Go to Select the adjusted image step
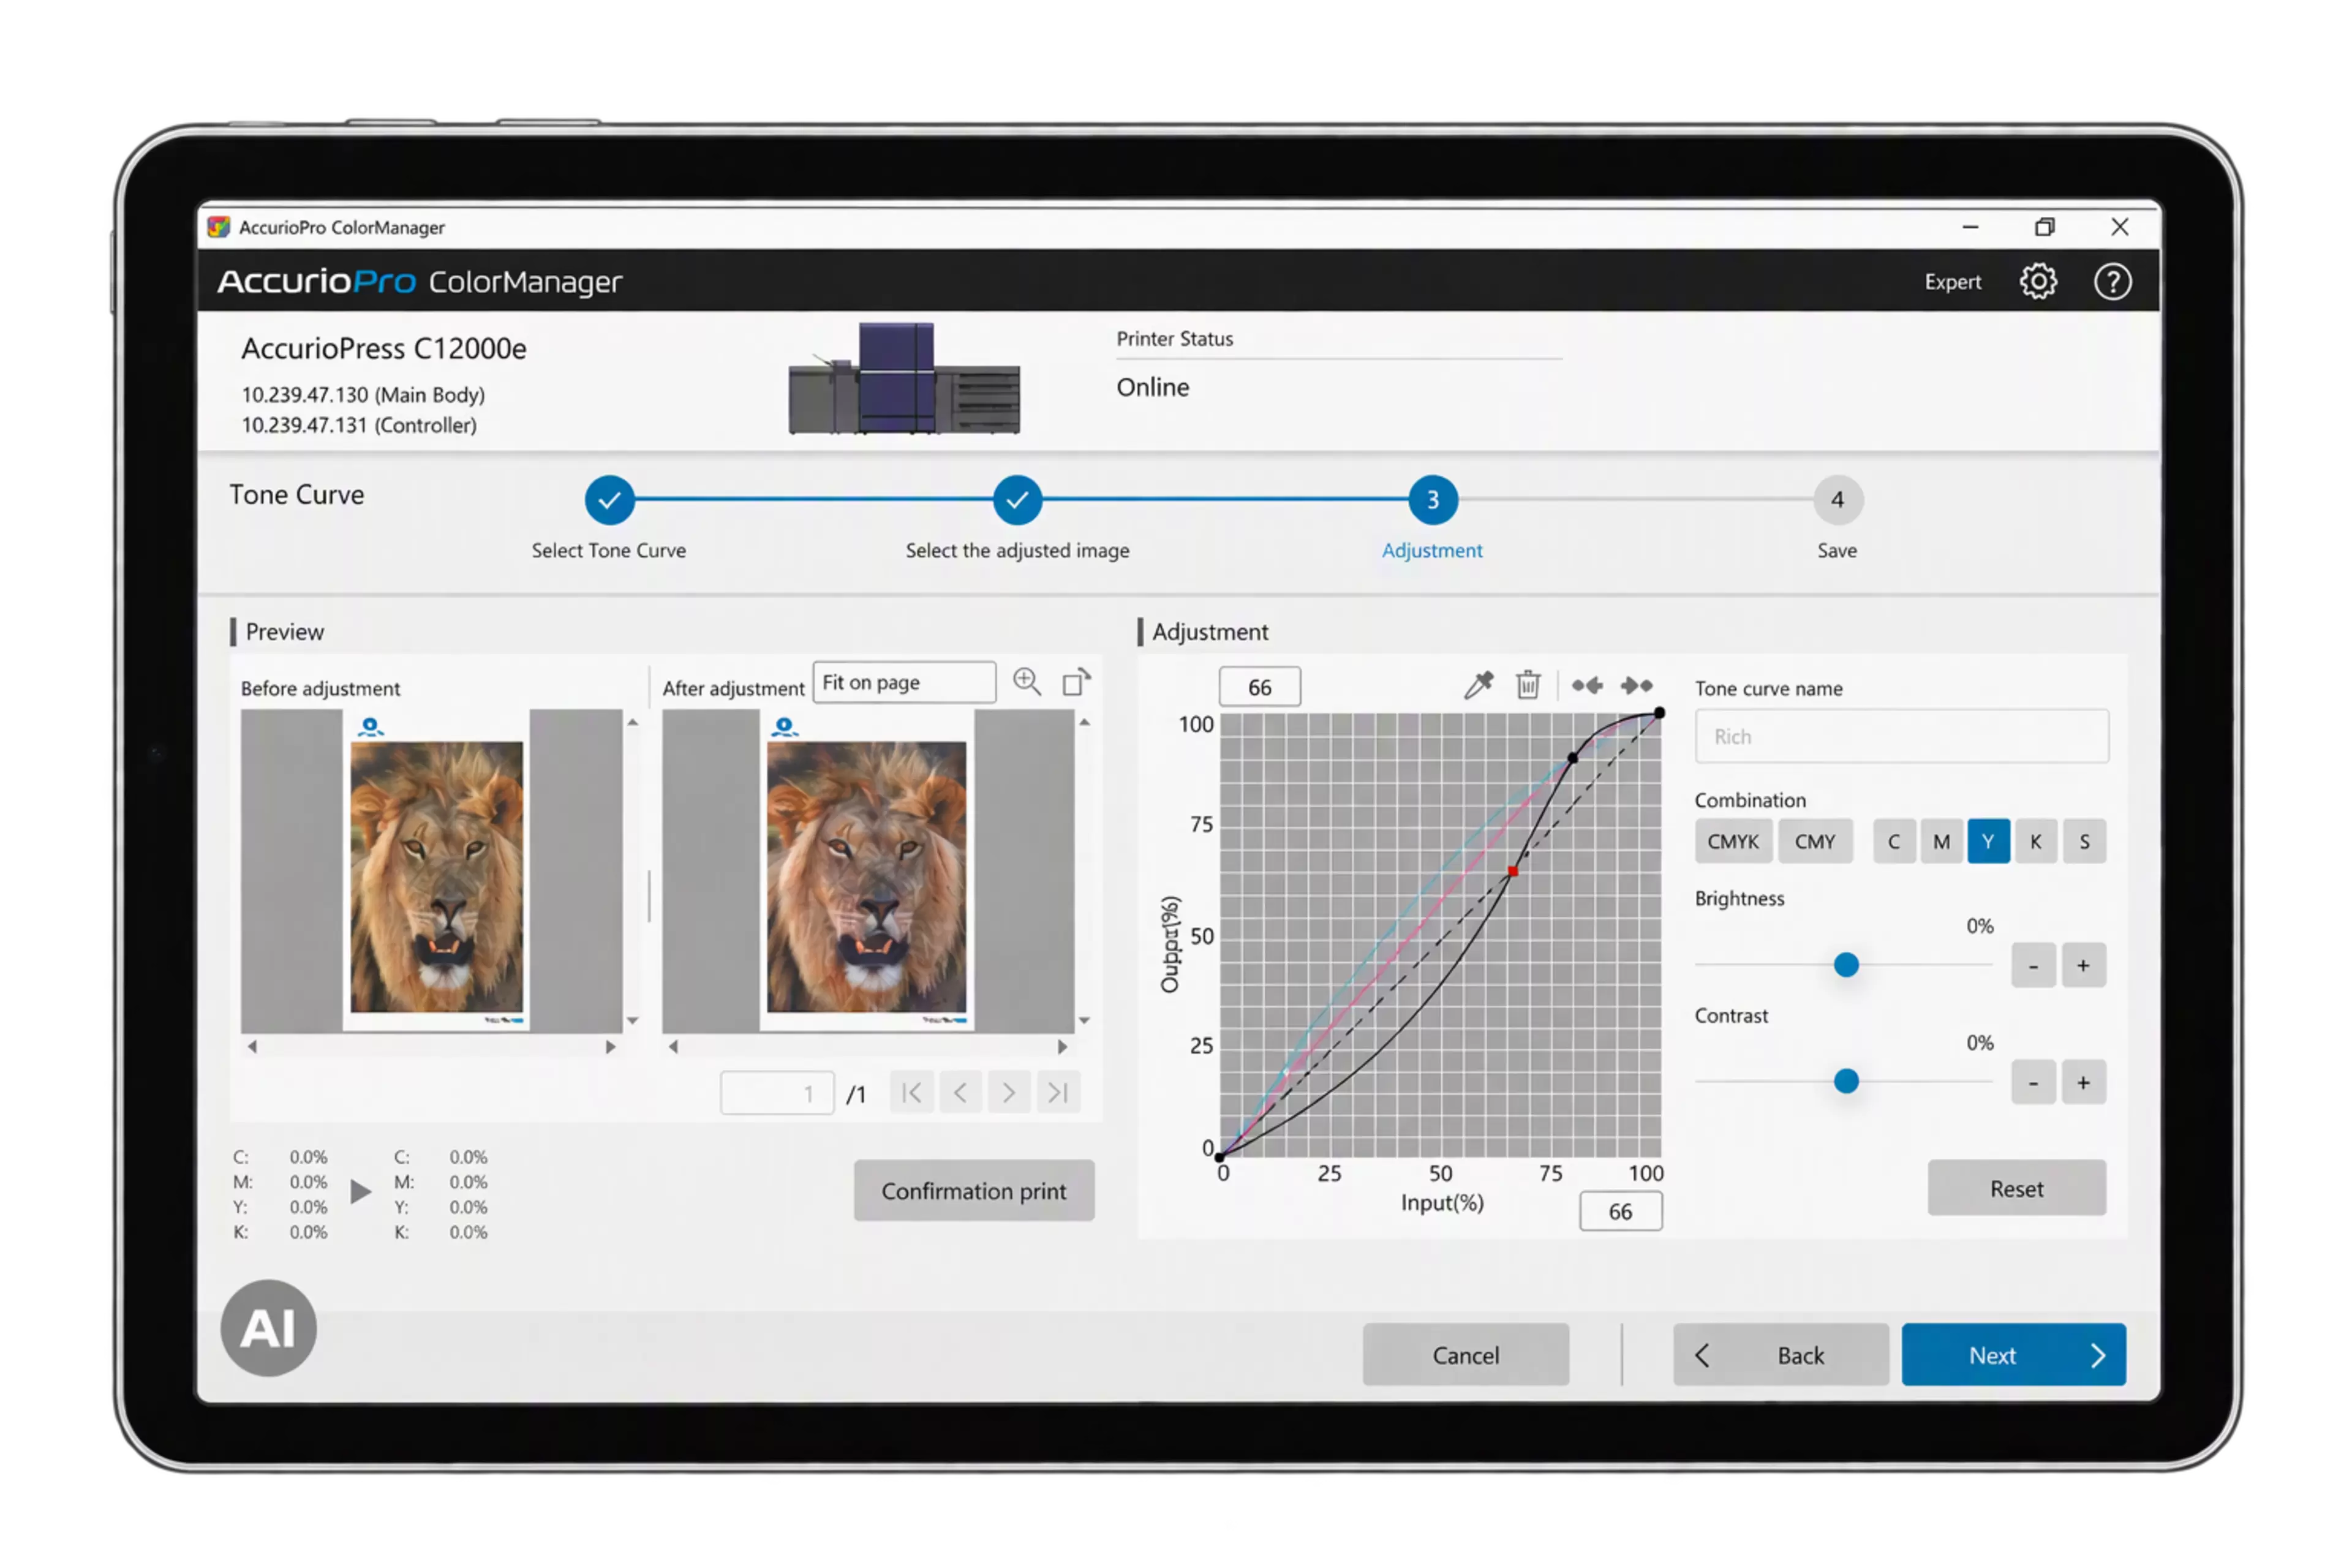This screenshot has height=1568, width=2352. [x=1017, y=499]
